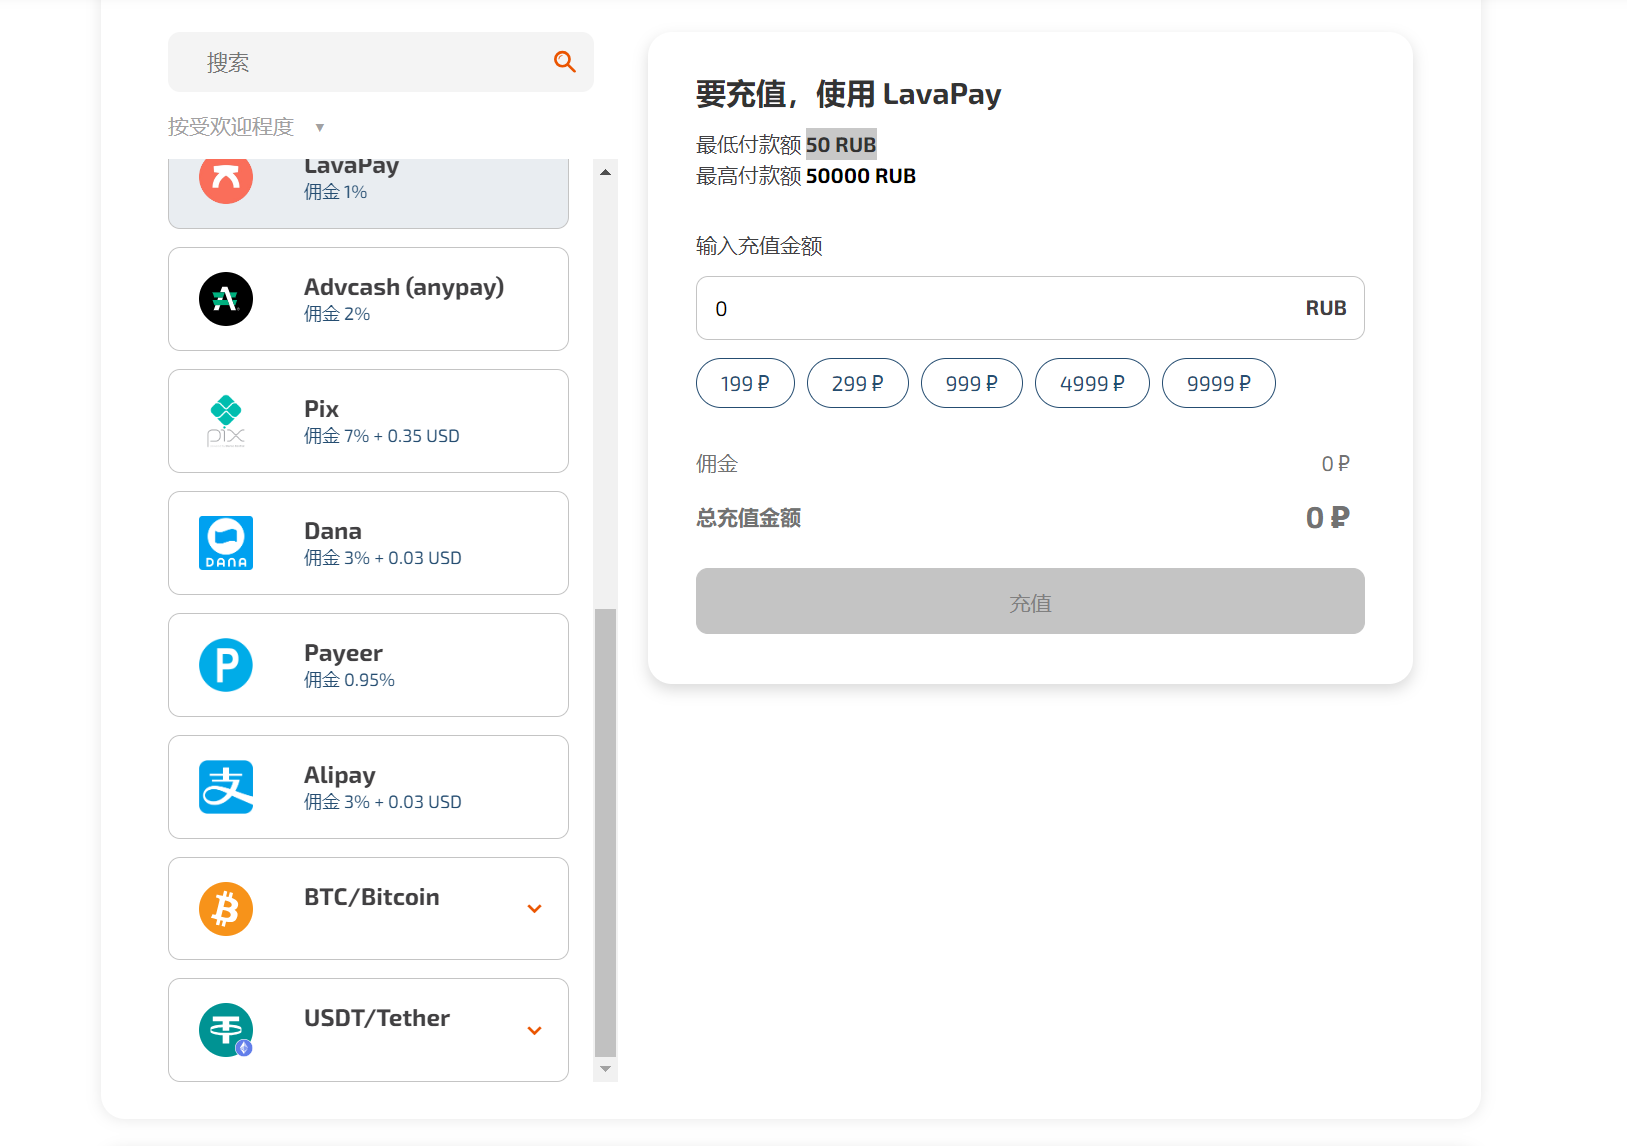This screenshot has height=1146, width=1627.
Task: Click the '50000 RUB' maximum amount text
Action: tap(861, 176)
